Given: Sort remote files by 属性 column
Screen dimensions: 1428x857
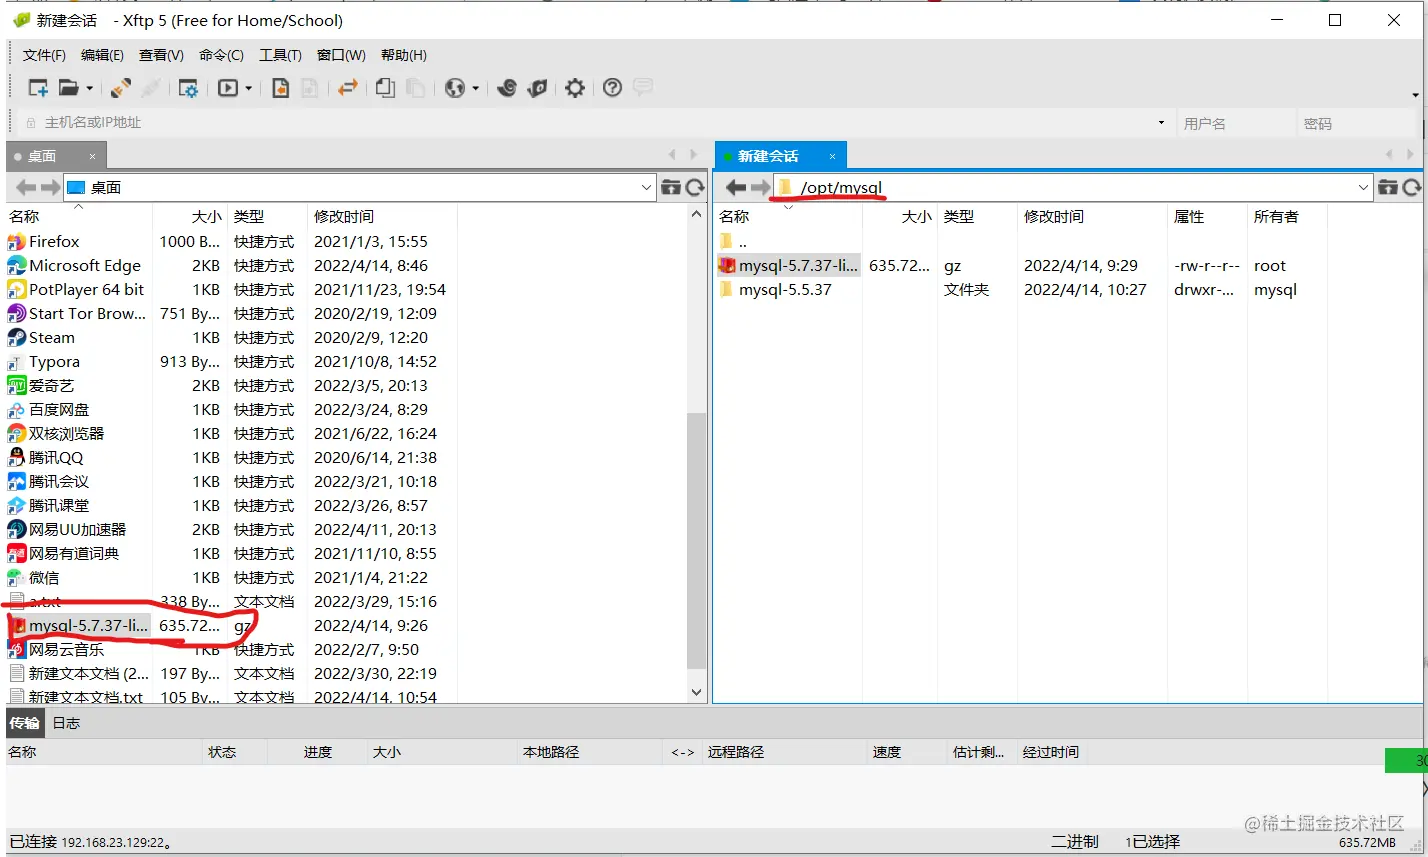Looking at the screenshot, I should (1207, 216).
